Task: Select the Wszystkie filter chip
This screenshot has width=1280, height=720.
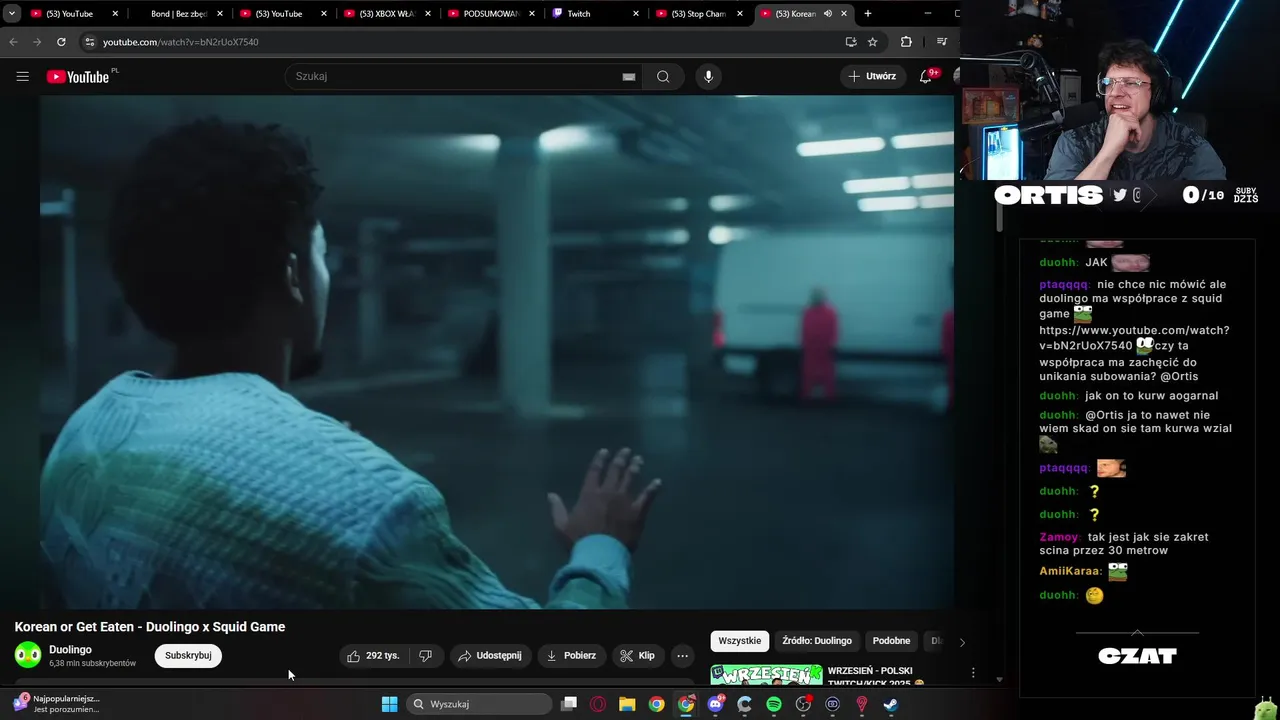Action: coord(740,641)
